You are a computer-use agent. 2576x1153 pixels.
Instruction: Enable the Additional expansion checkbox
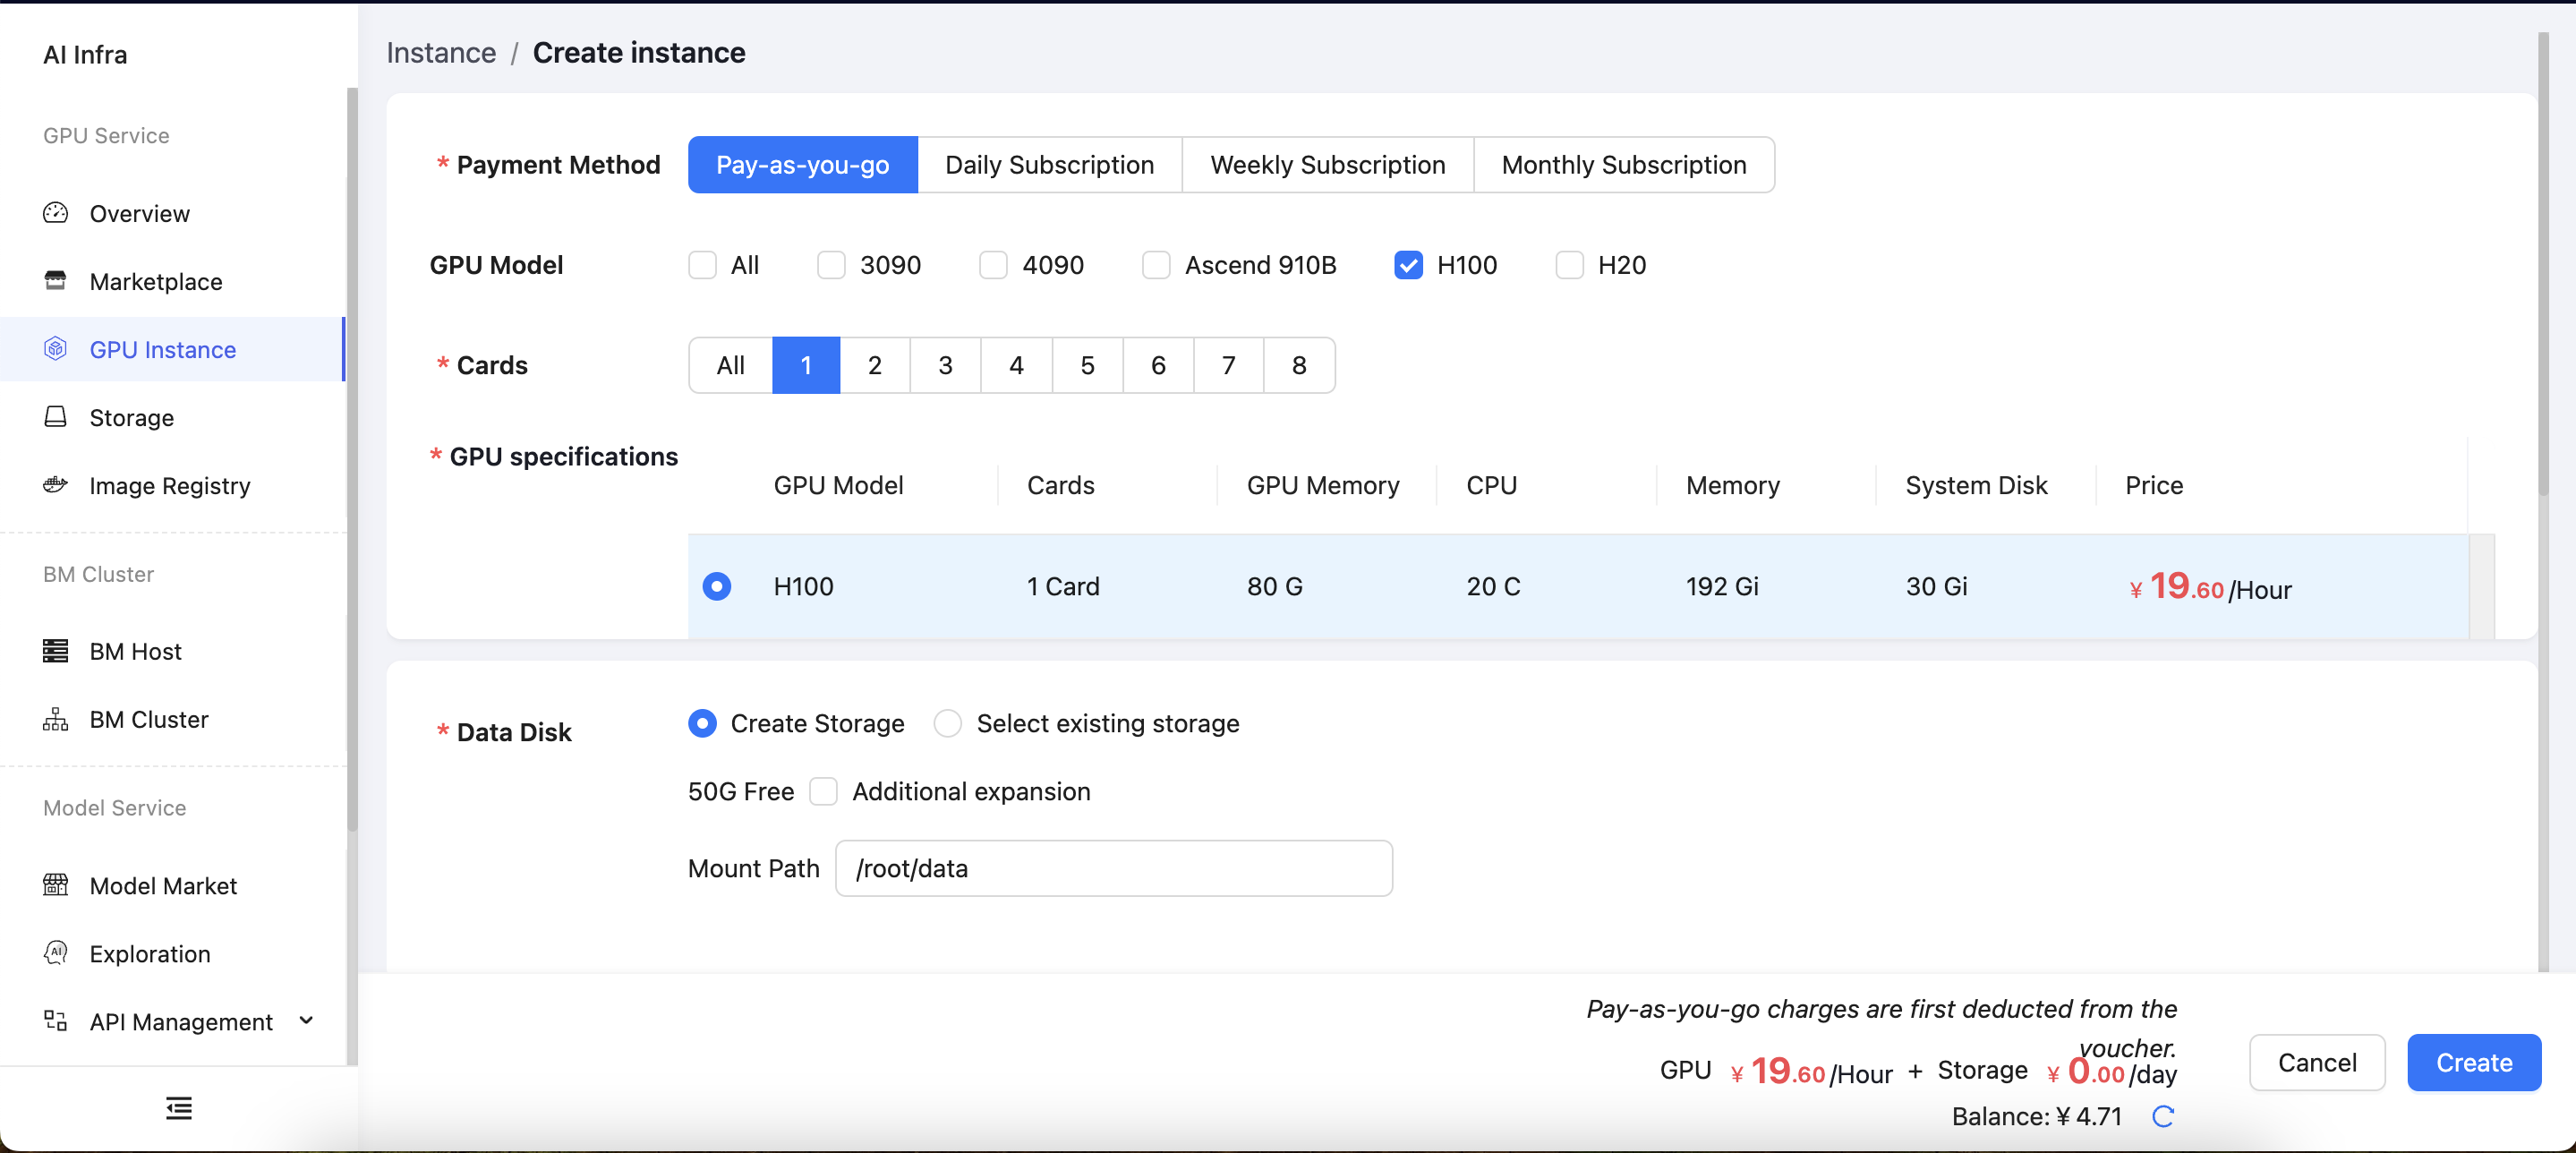pyautogui.click(x=823, y=791)
